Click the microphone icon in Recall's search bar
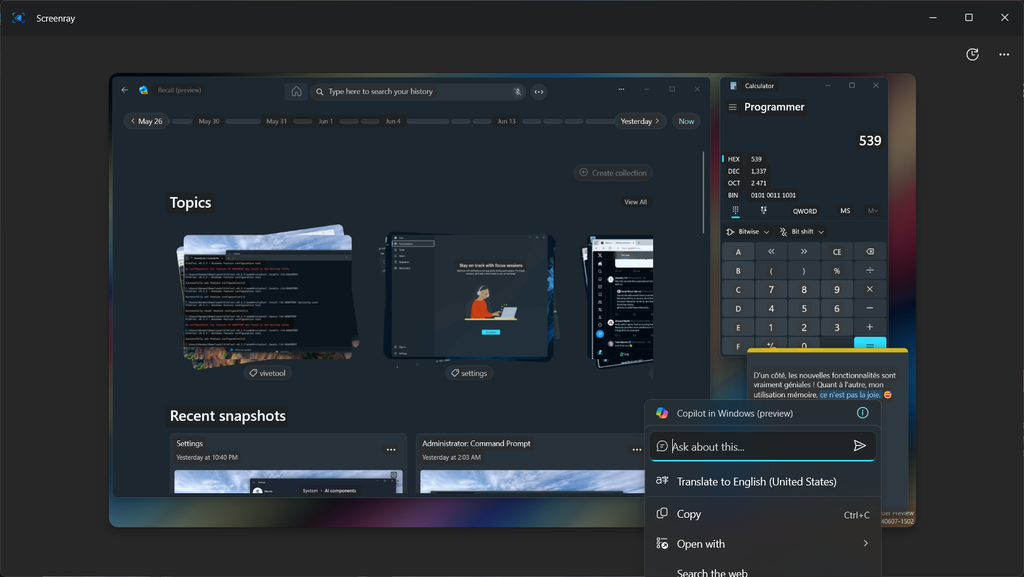Image resolution: width=1024 pixels, height=577 pixels. click(518, 91)
